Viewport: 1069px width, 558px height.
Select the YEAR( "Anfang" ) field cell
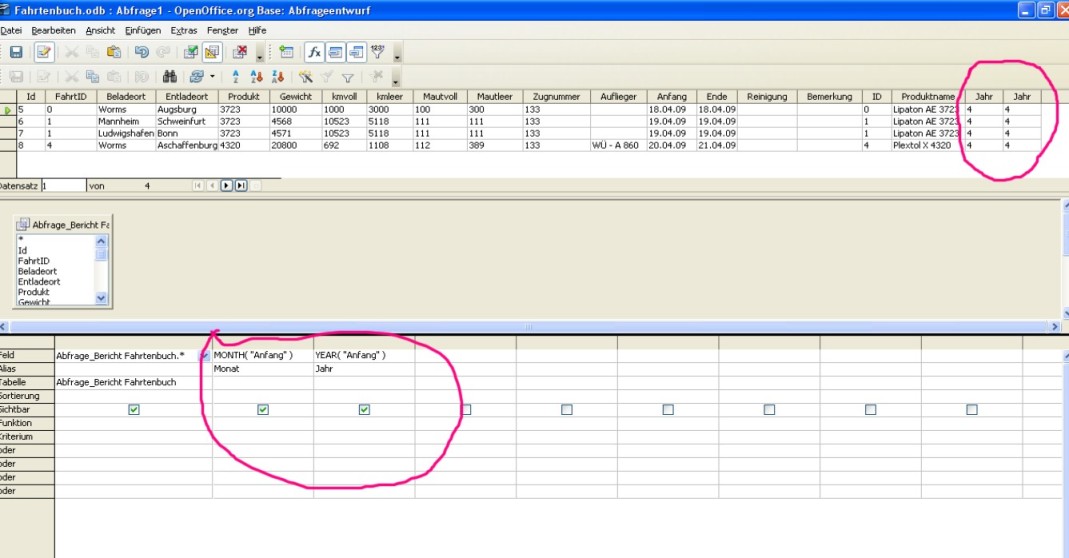click(364, 355)
